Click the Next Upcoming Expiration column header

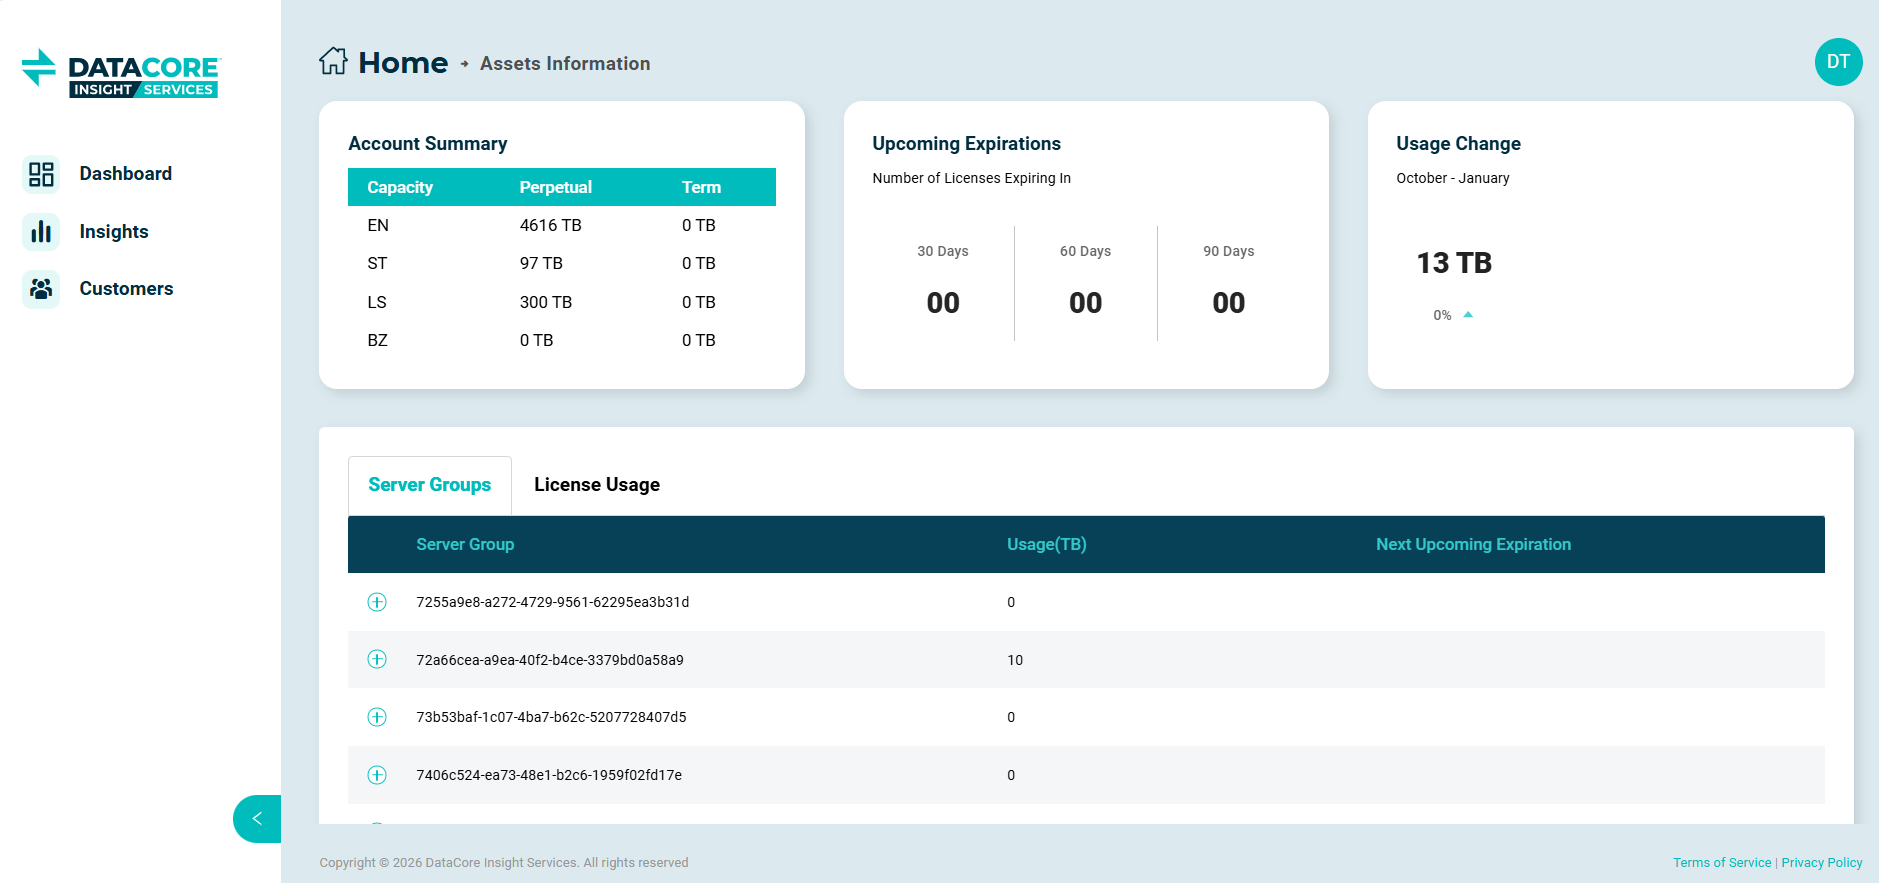1473,544
